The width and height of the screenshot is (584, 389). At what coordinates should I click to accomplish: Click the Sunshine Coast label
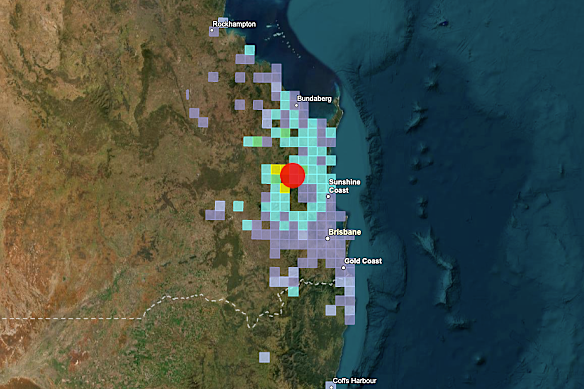click(x=345, y=186)
